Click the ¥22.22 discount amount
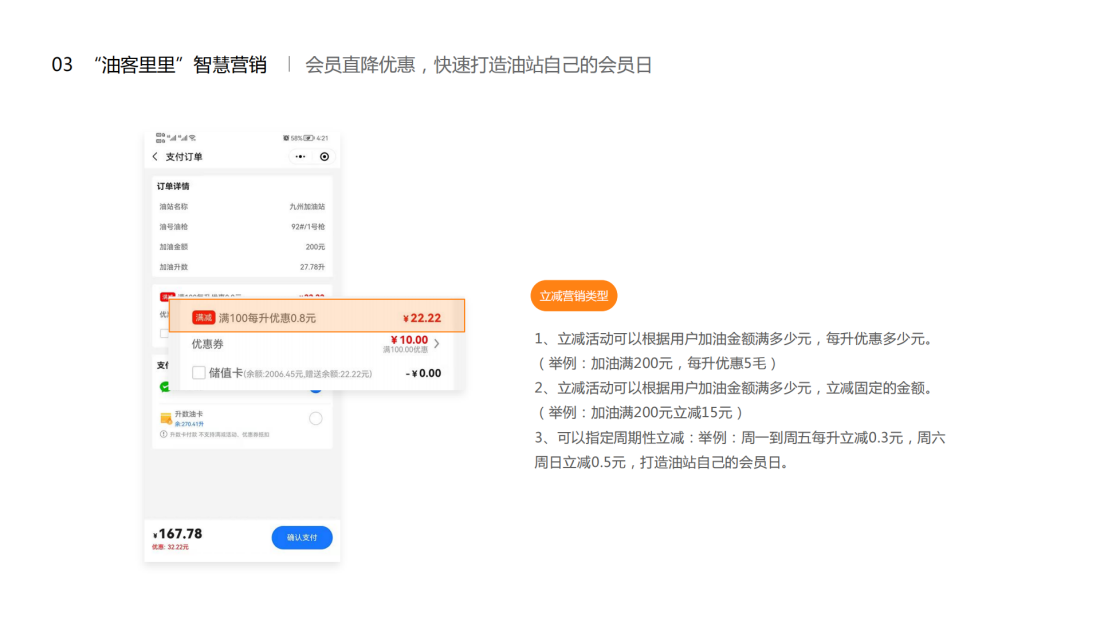The image size is (1100, 618). pos(422,318)
